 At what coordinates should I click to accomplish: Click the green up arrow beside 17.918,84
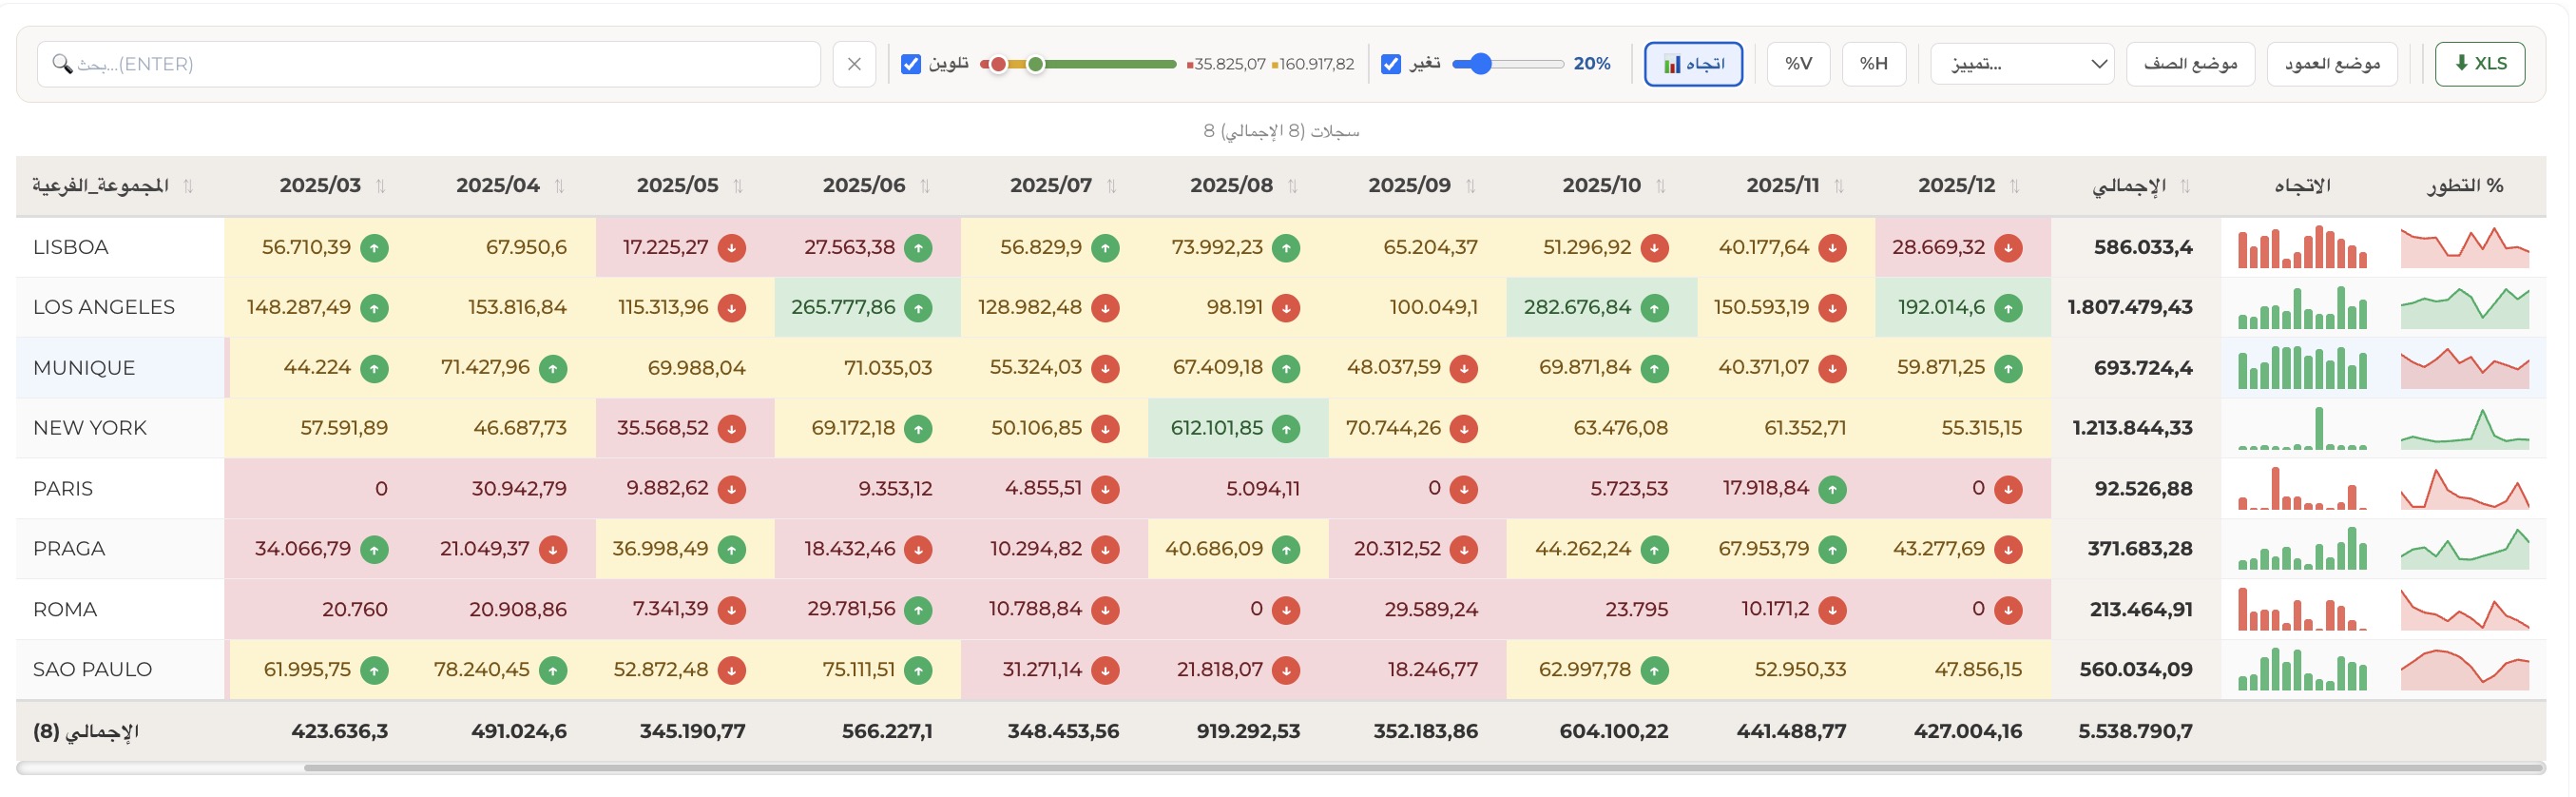click(x=1832, y=489)
